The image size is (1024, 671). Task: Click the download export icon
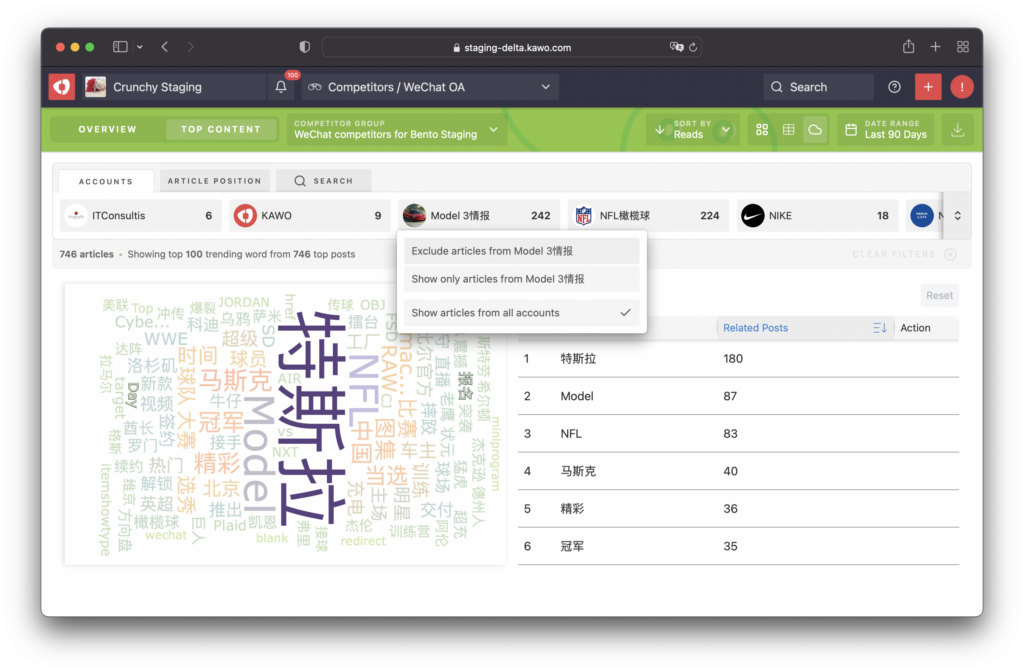coord(957,130)
